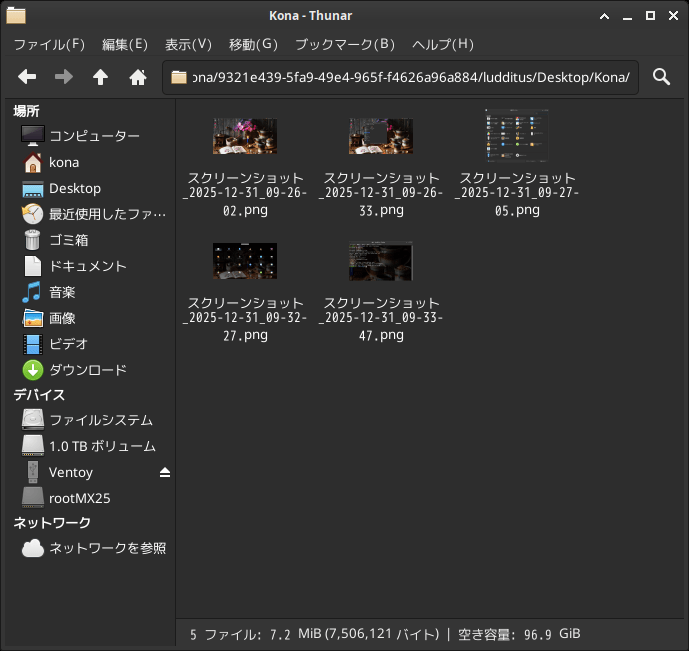Open 最近使用したファイル in sidebar
Image resolution: width=689 pixels, height=651 pixels.
(107, 214)
